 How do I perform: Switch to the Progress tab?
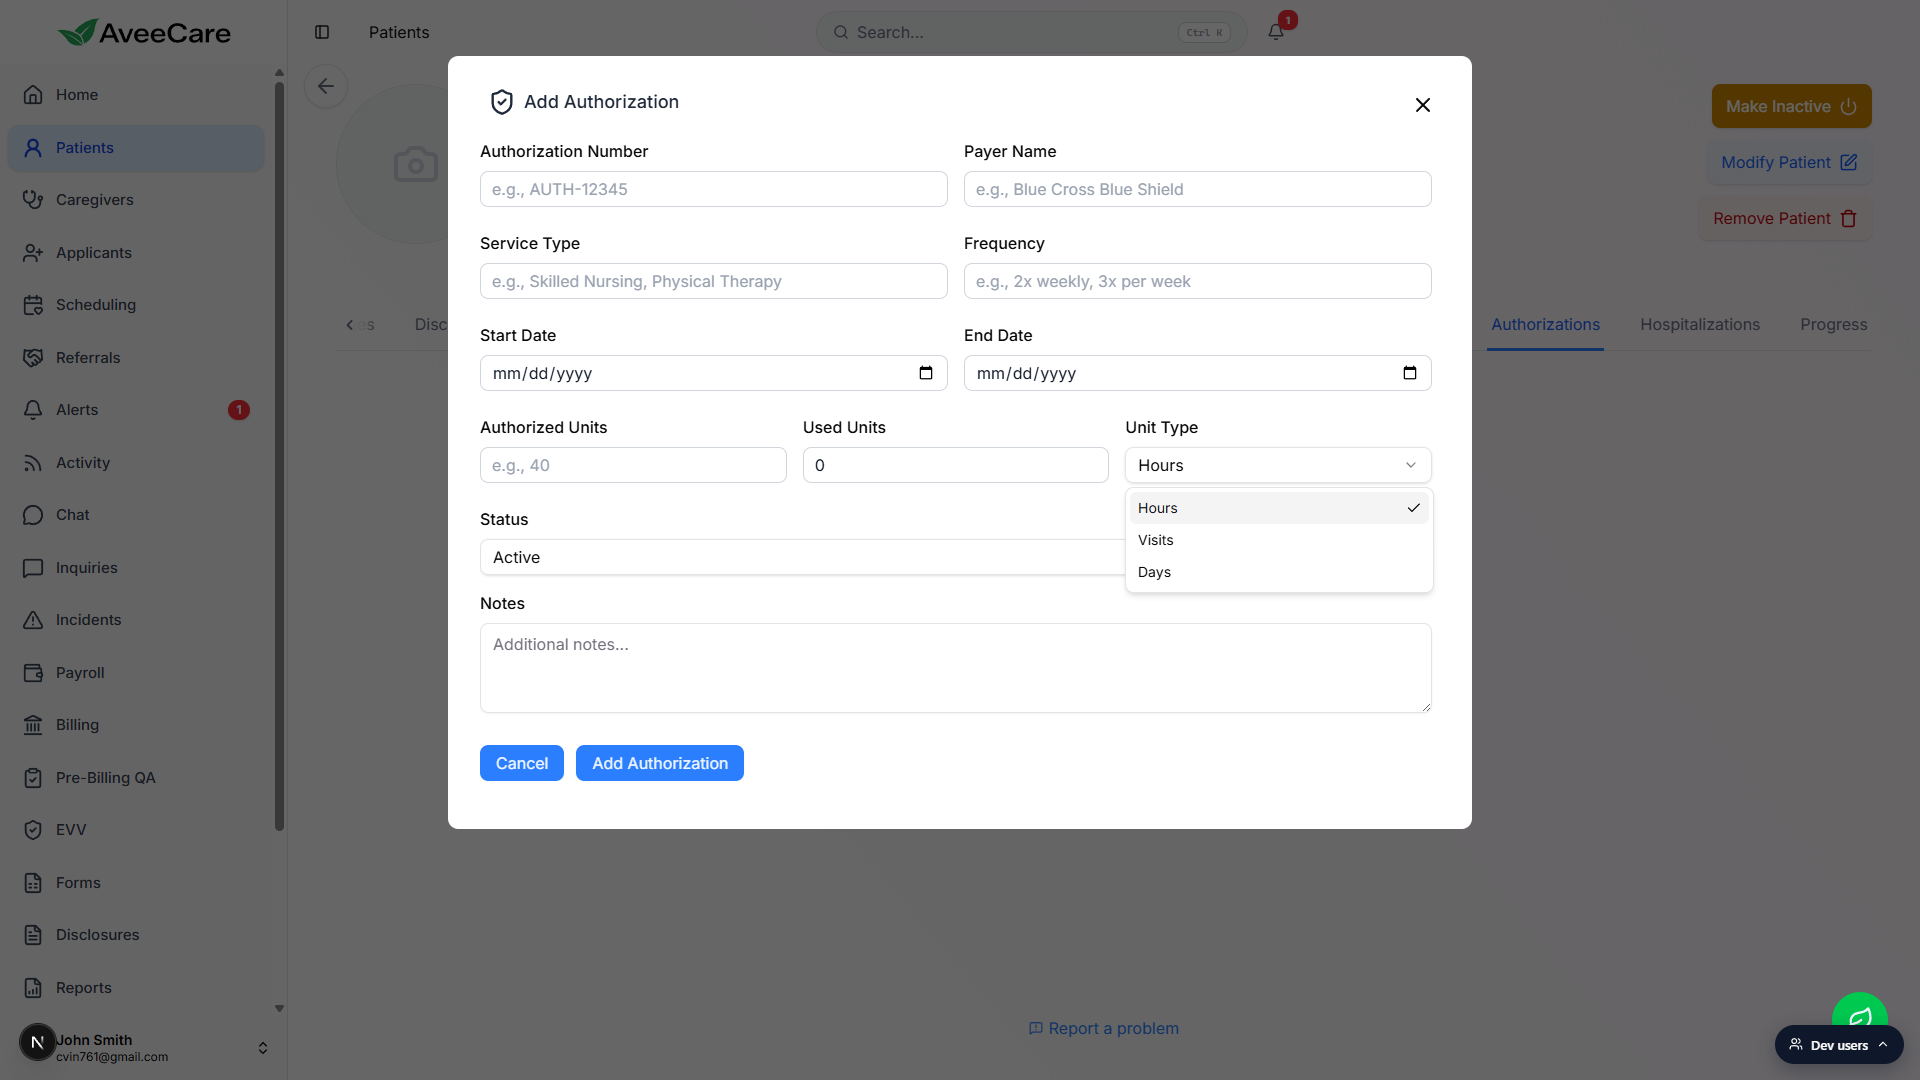click(1833, 324)
